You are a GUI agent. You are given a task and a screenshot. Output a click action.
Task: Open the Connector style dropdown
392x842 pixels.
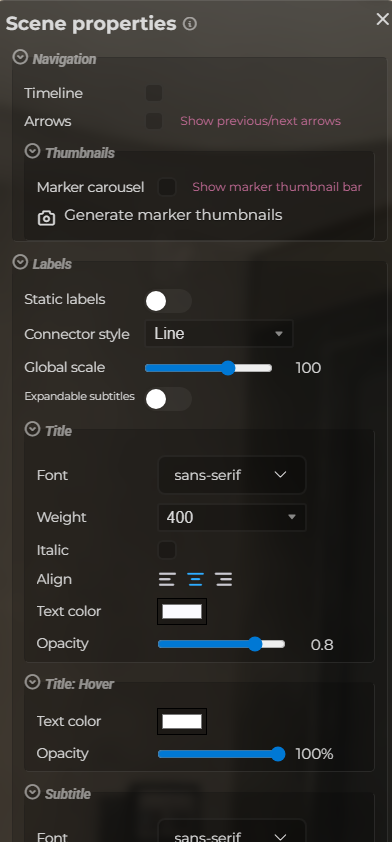(x=219, y=333)
